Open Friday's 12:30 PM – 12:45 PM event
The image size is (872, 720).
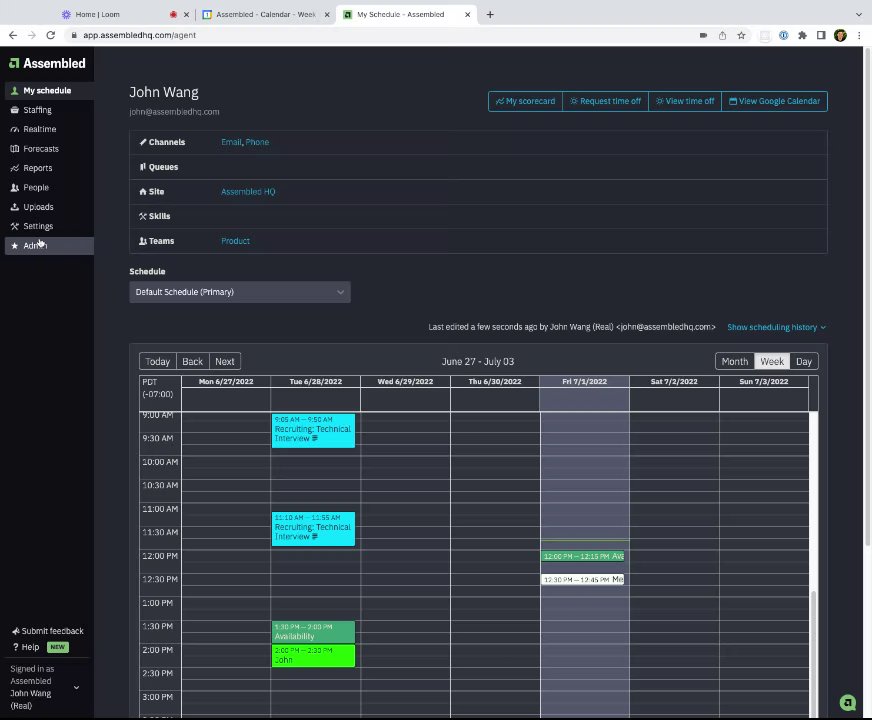click(583, 579)
